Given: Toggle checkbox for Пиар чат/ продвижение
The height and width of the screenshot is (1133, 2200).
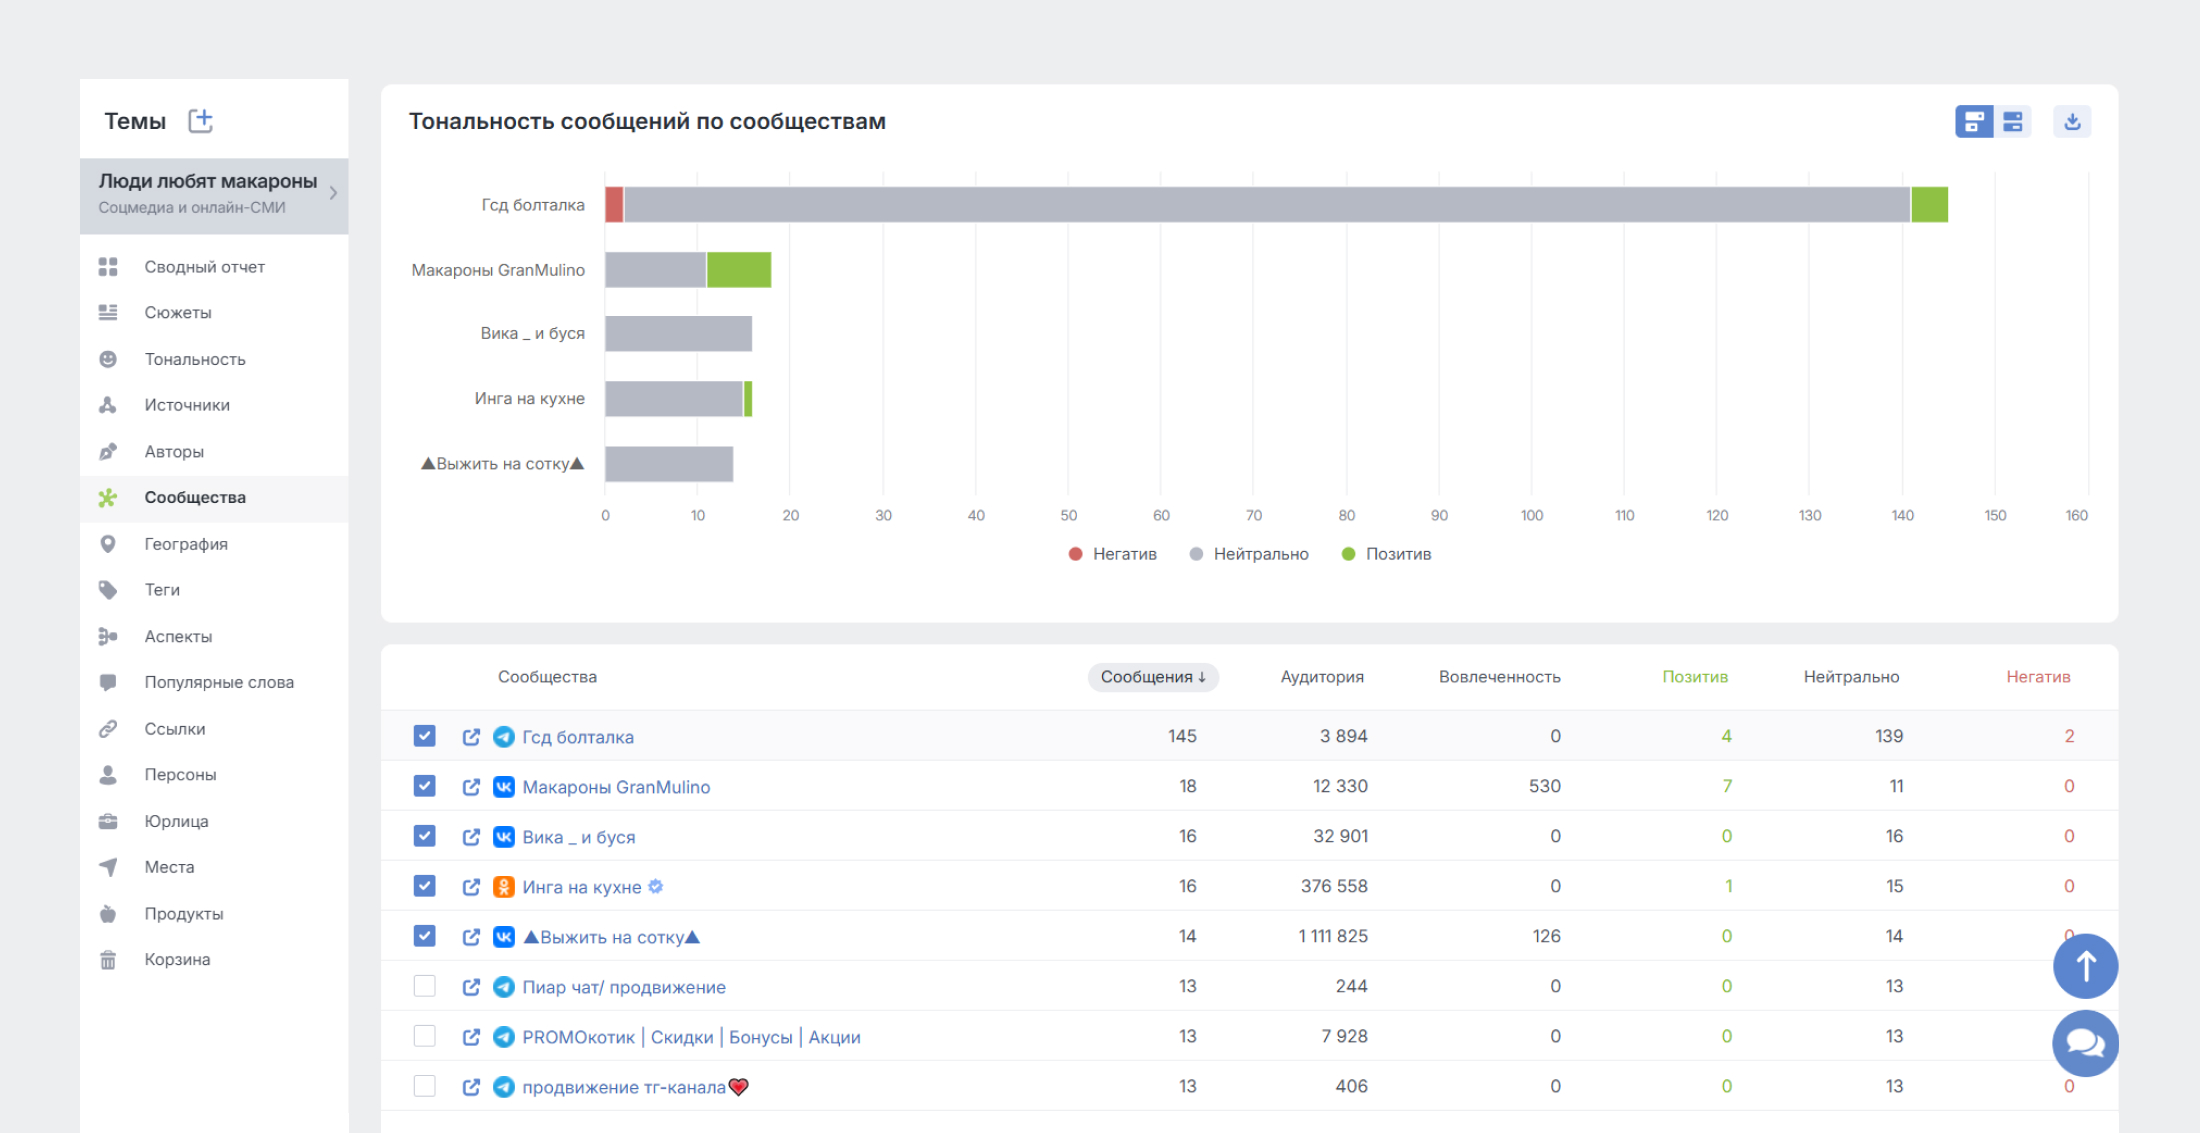Looking at the screenshot, I should click(x=425, y=986).
